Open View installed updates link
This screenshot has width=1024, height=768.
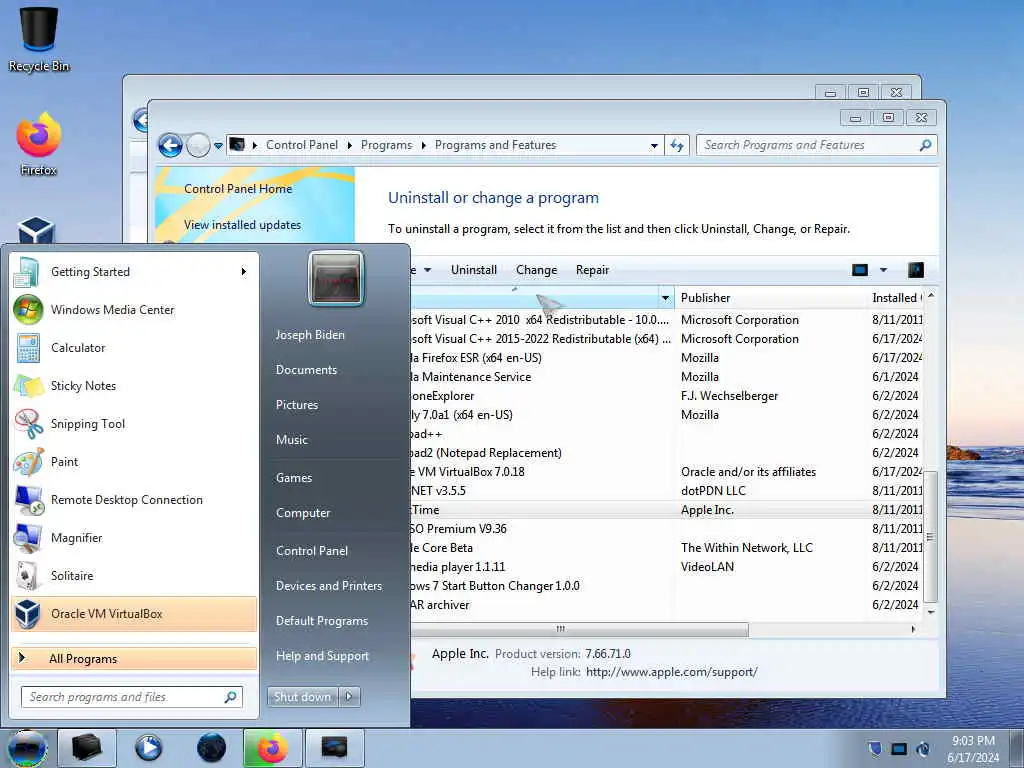(x=242, y=225)
